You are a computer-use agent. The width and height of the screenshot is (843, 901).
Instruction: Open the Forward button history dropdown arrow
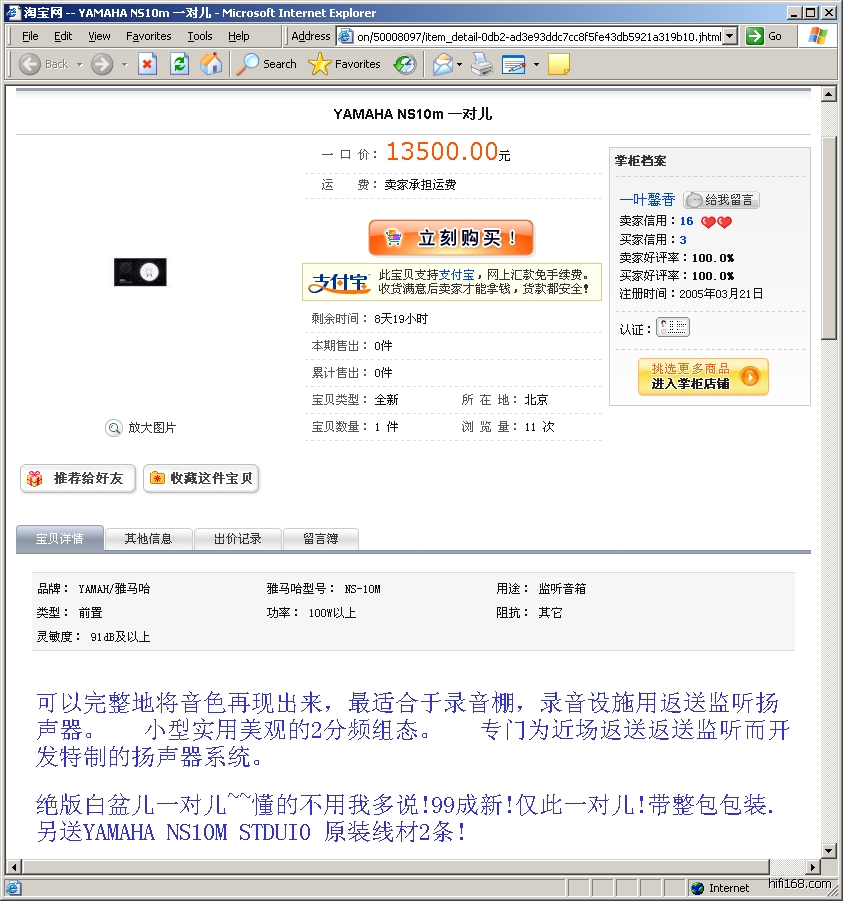pyautogui.click(x=124, y=64)
